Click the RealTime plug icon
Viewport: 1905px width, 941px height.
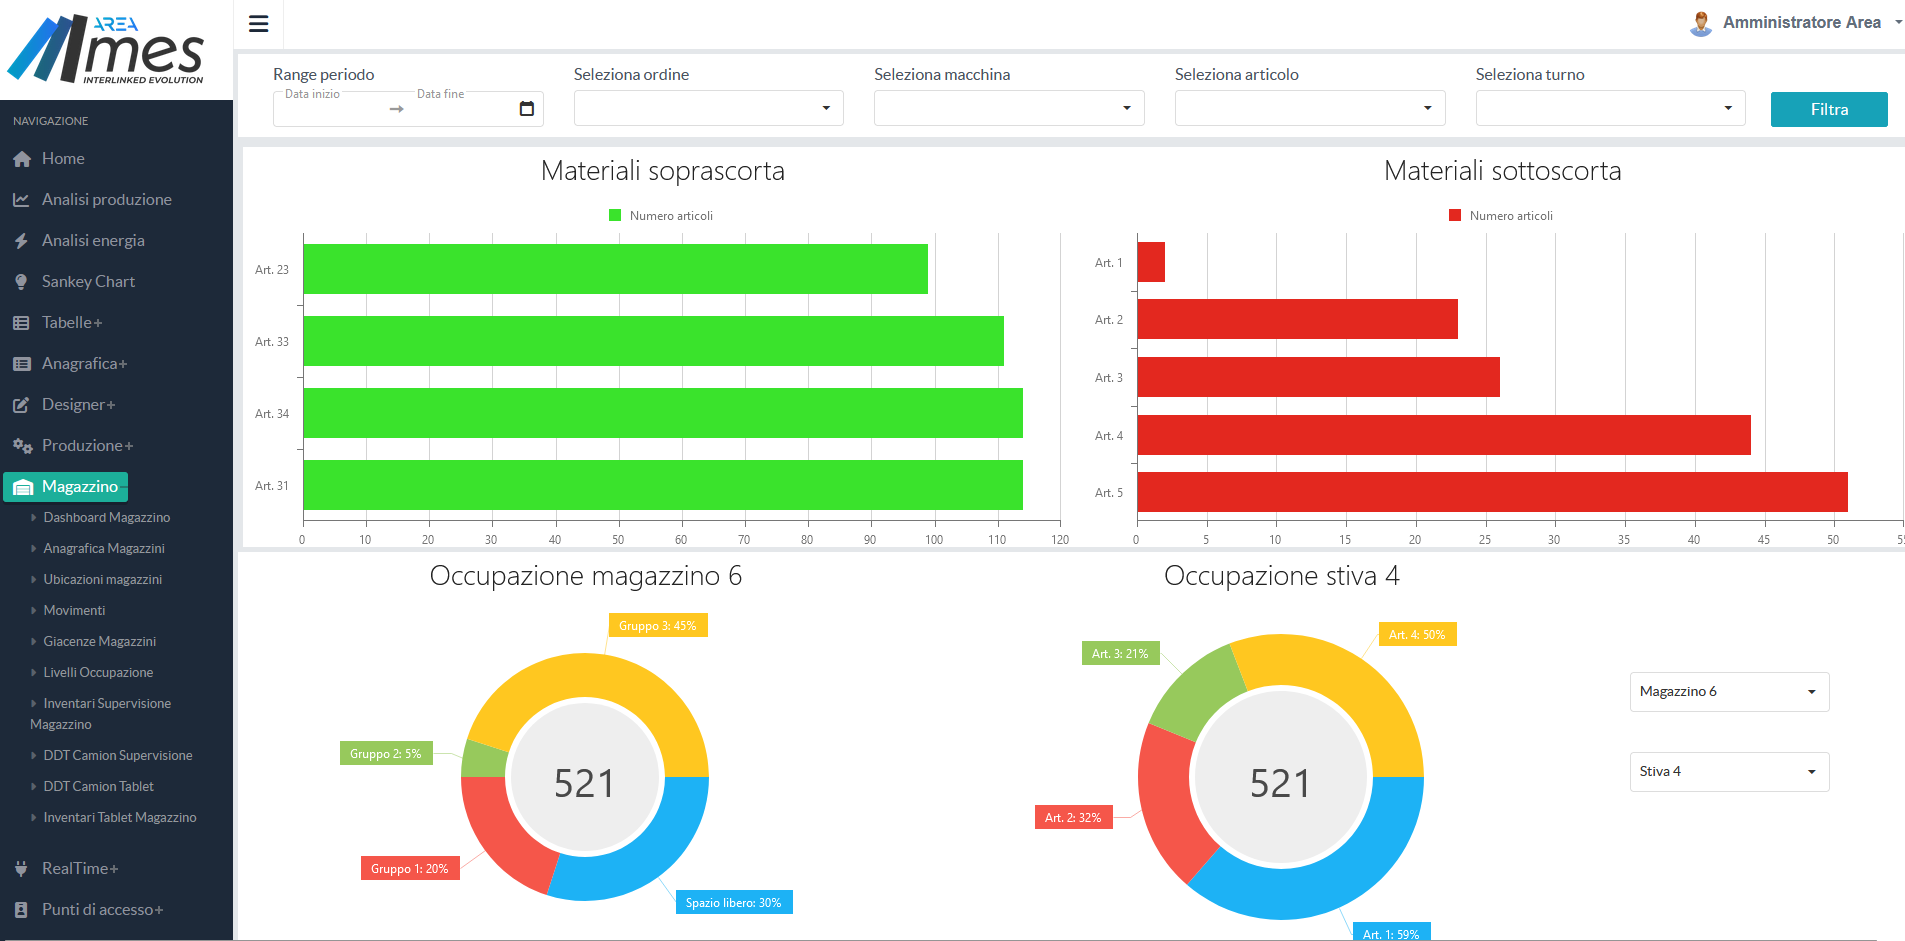21,869
